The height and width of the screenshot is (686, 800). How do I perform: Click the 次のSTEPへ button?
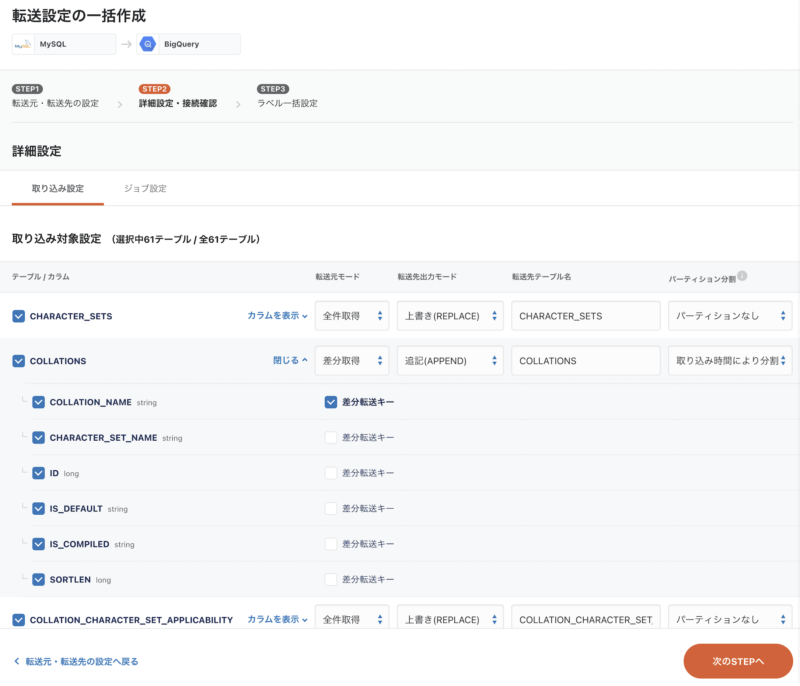[x=738, y=661]
